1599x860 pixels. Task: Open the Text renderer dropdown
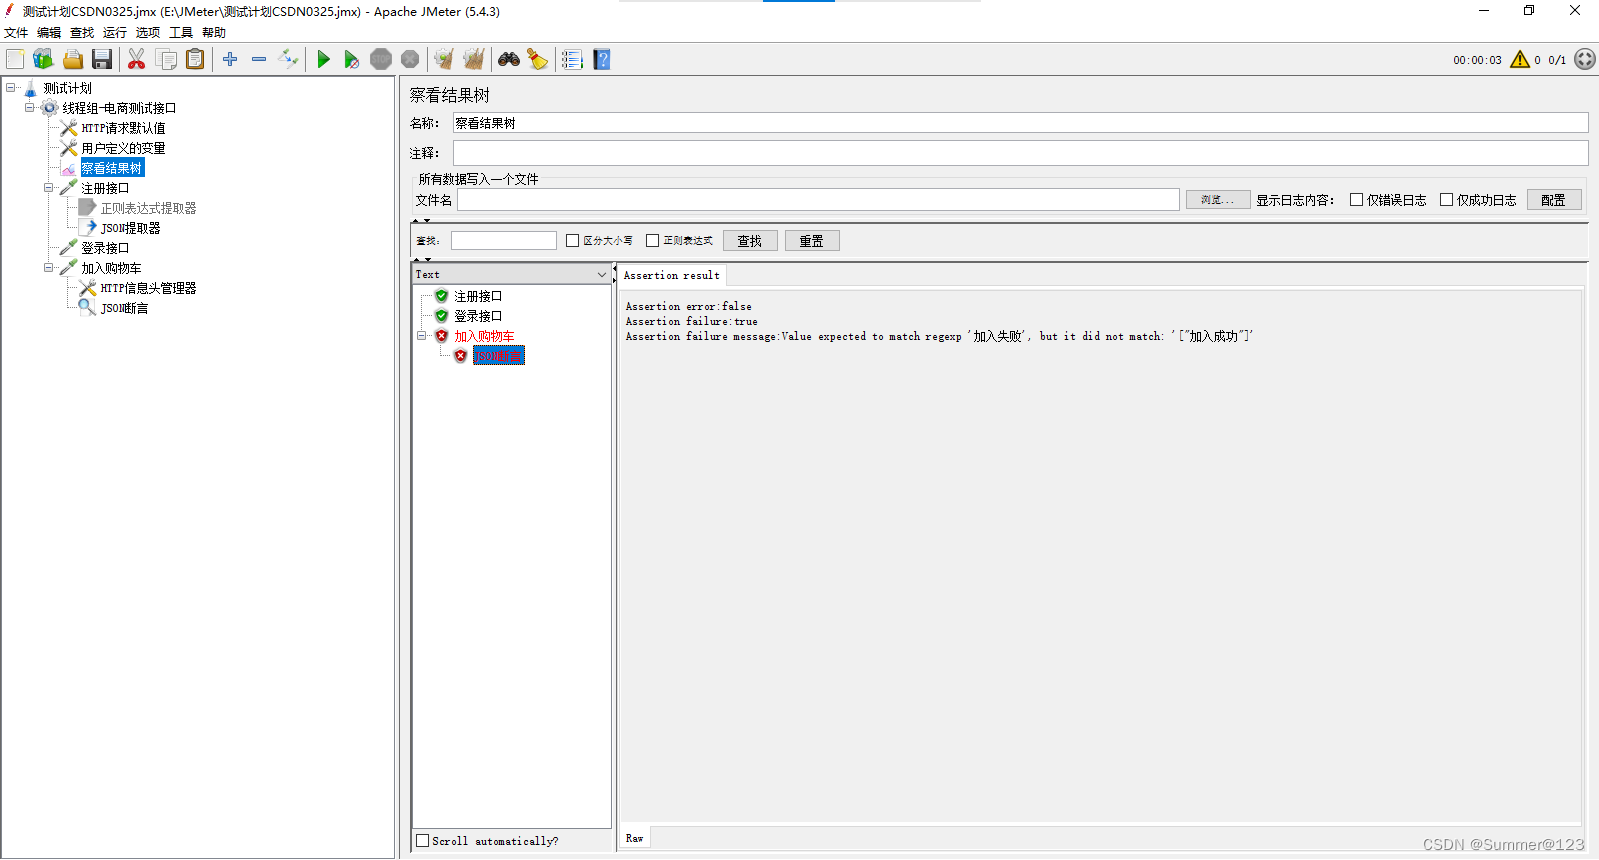coord(512,274)
